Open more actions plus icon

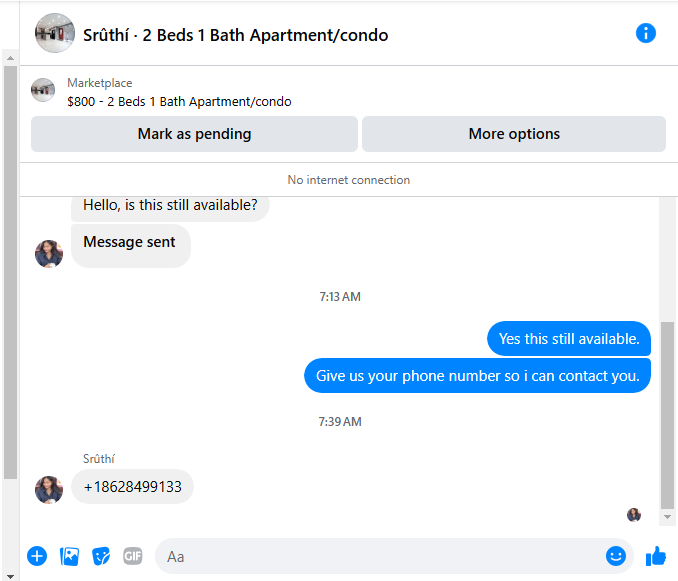(37, 556)
